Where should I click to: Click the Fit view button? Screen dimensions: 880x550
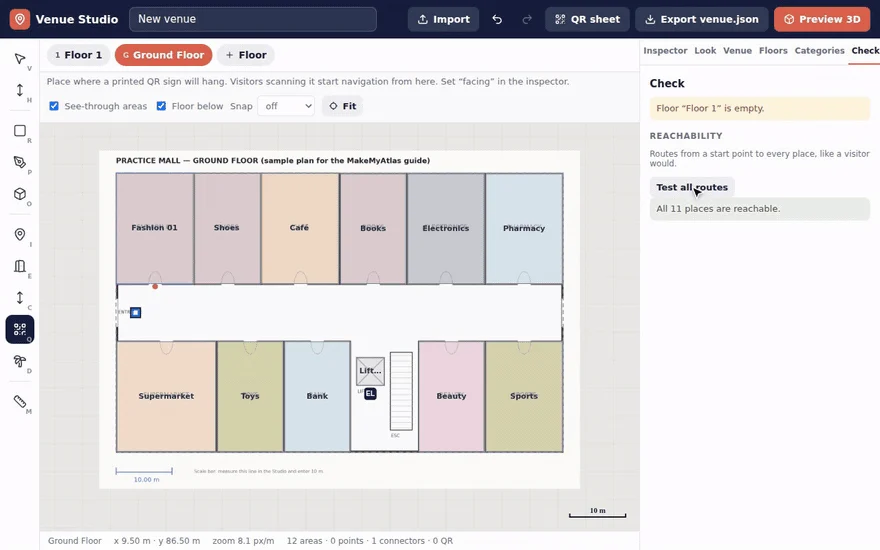(342, 106)
